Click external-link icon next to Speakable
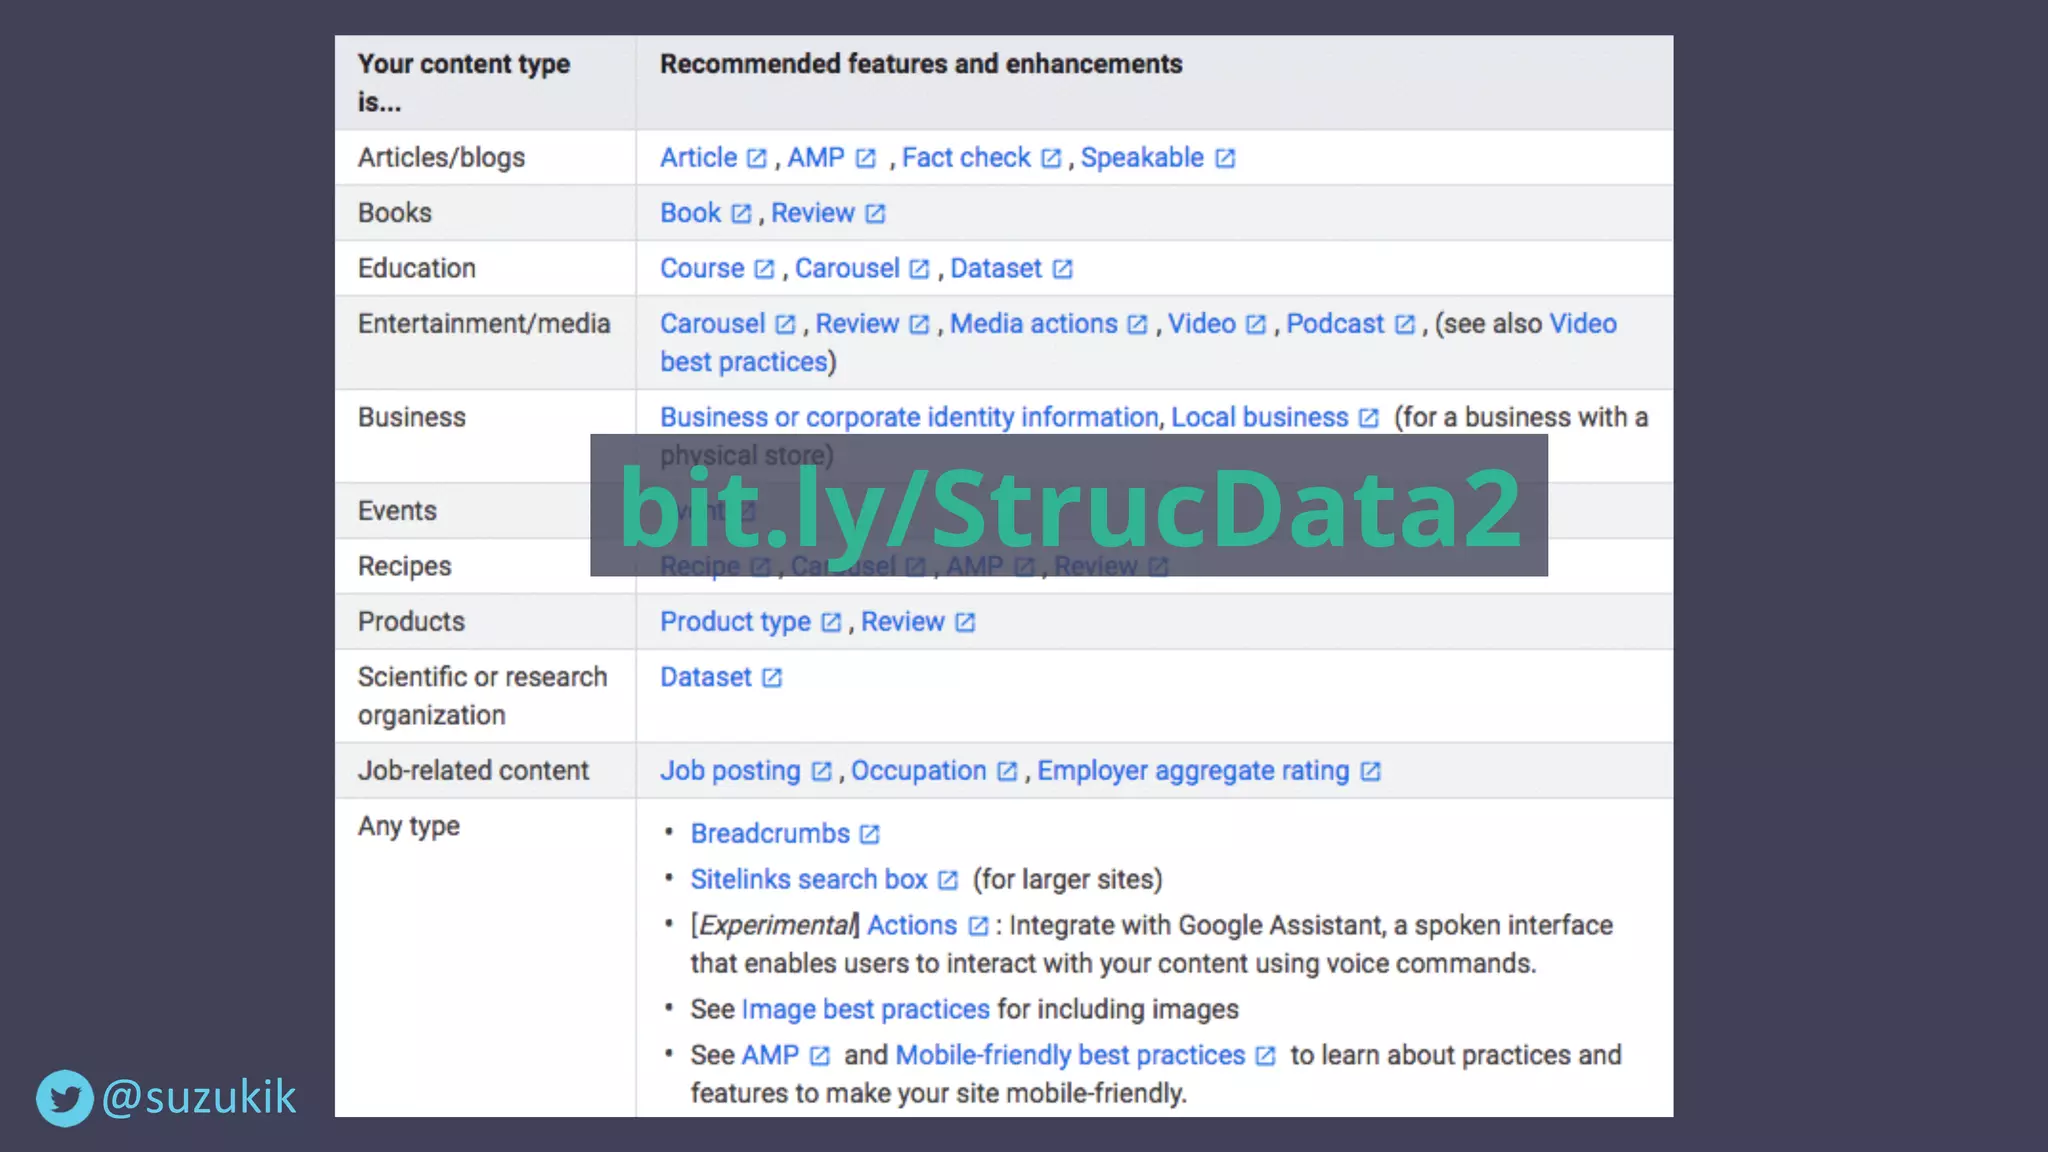 [1225, 159]
